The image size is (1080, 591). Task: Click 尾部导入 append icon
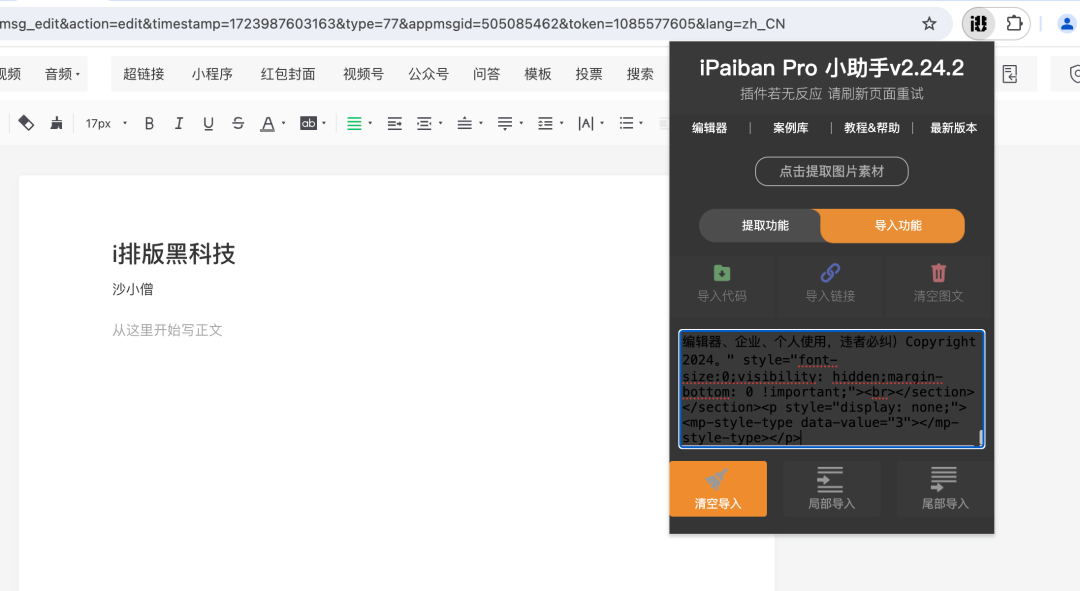[944, 480]
